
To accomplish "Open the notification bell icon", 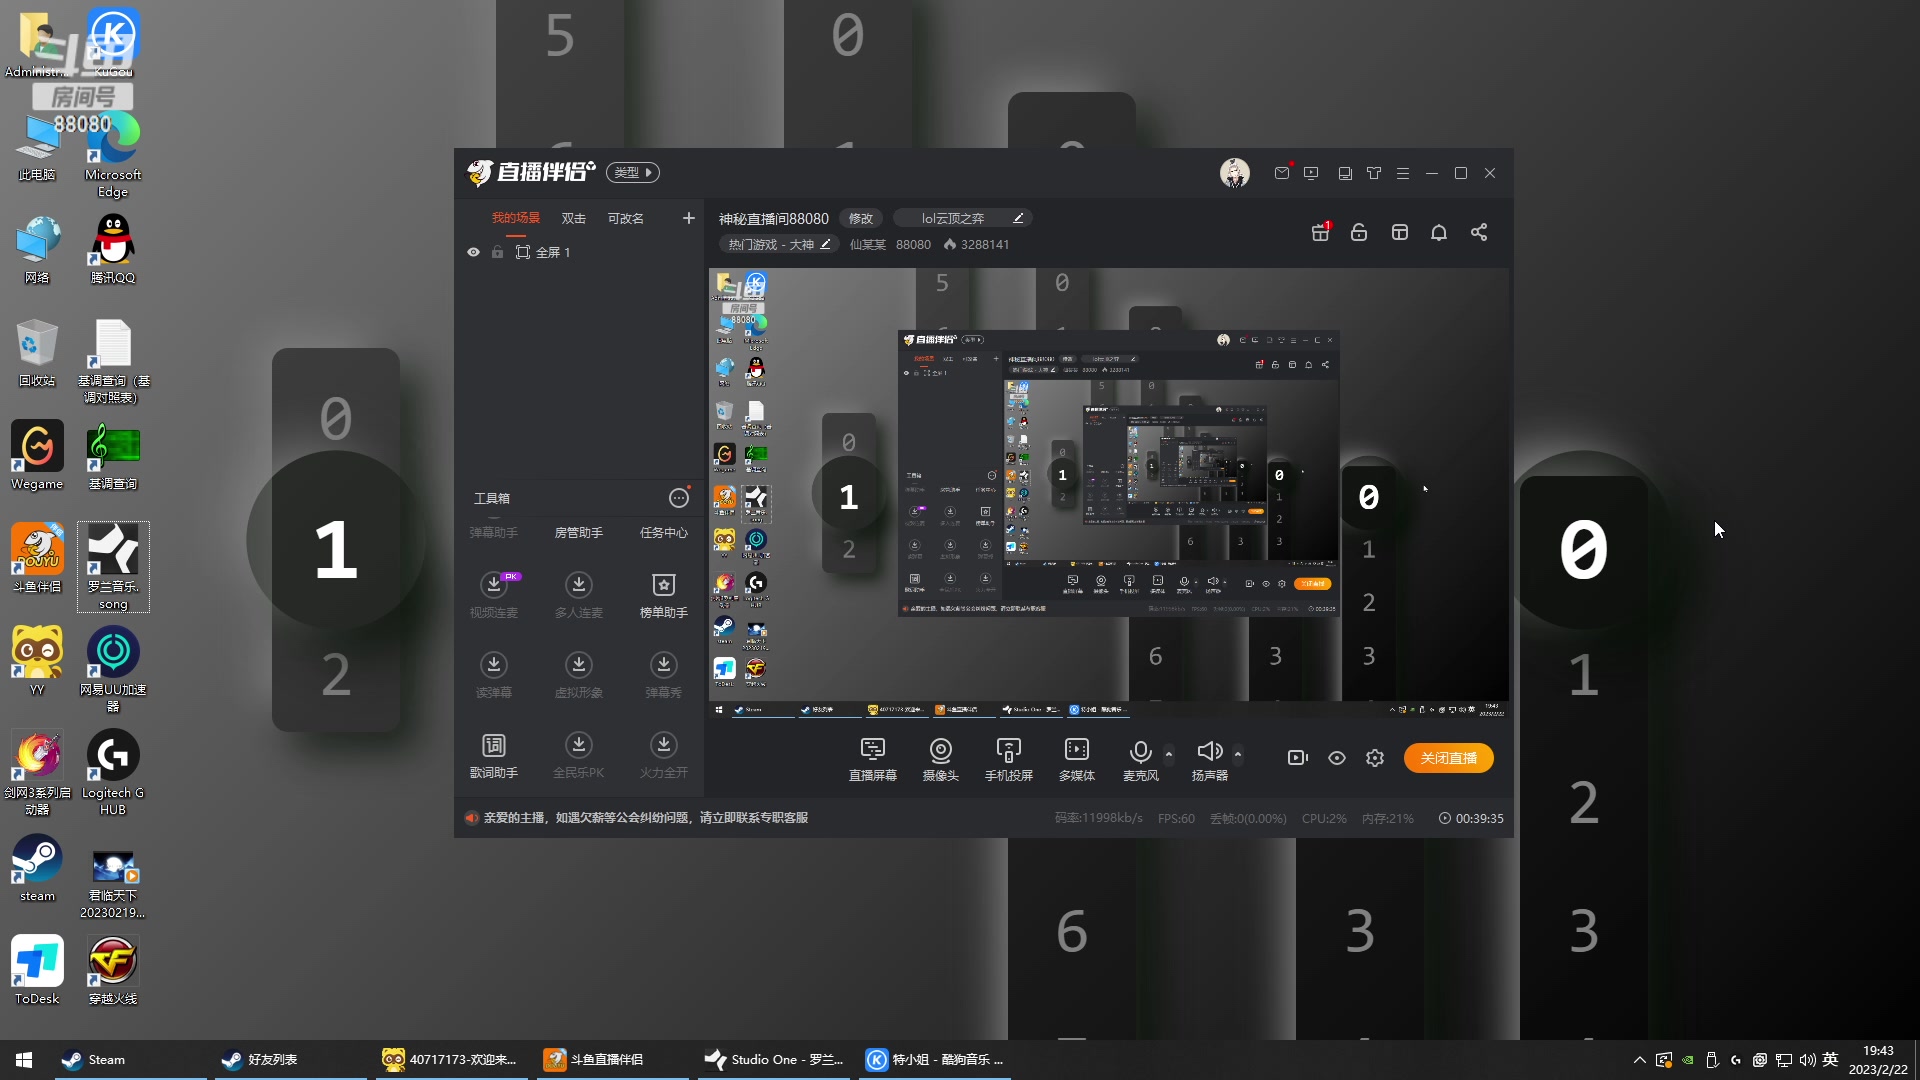I will coord(1439,232).
